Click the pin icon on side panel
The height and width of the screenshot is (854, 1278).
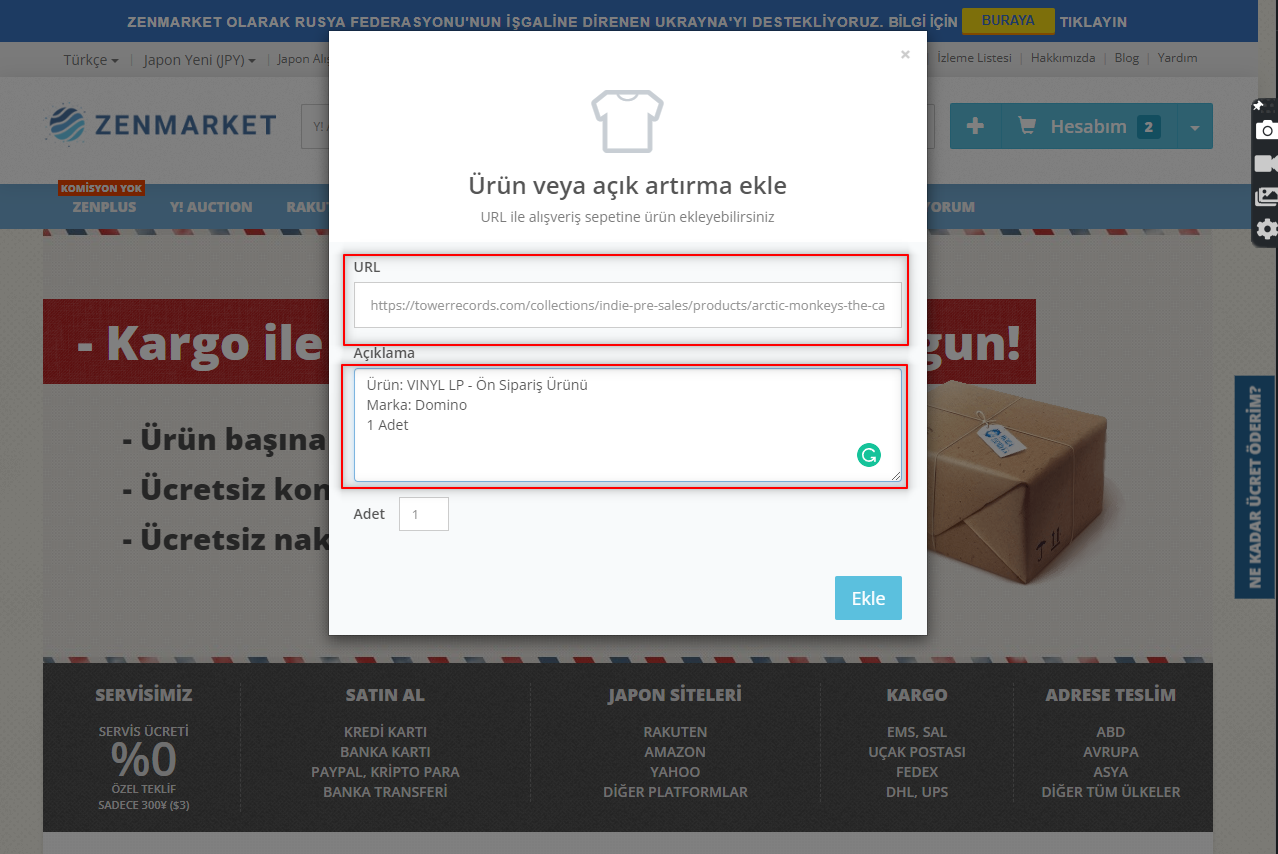point(1258,105)
